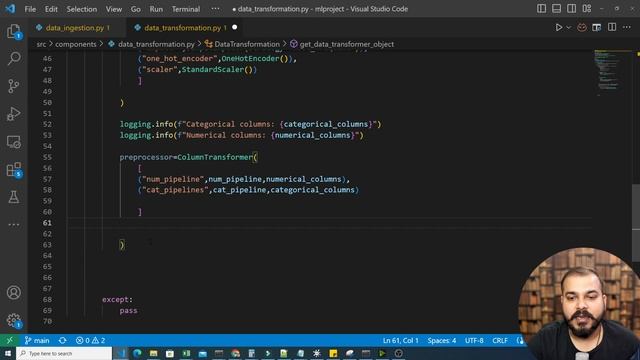Show hidden menus via title bar ellipsis

(216, 9)
